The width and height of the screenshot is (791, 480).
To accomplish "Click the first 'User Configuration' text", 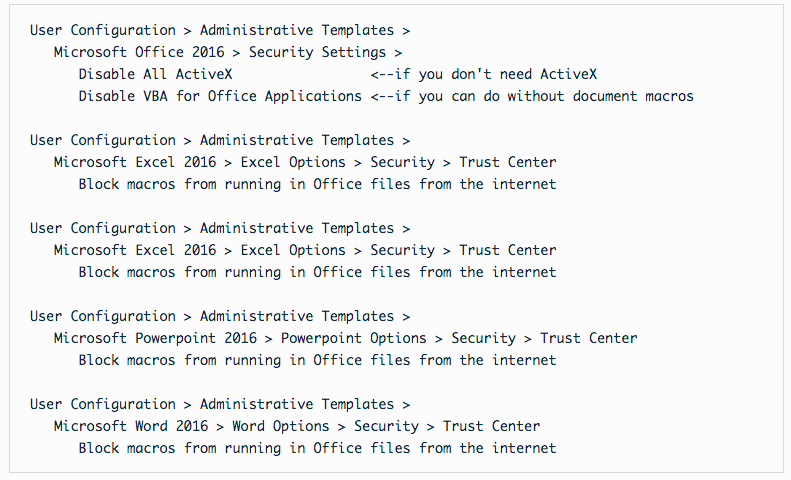I will [102, 30].
